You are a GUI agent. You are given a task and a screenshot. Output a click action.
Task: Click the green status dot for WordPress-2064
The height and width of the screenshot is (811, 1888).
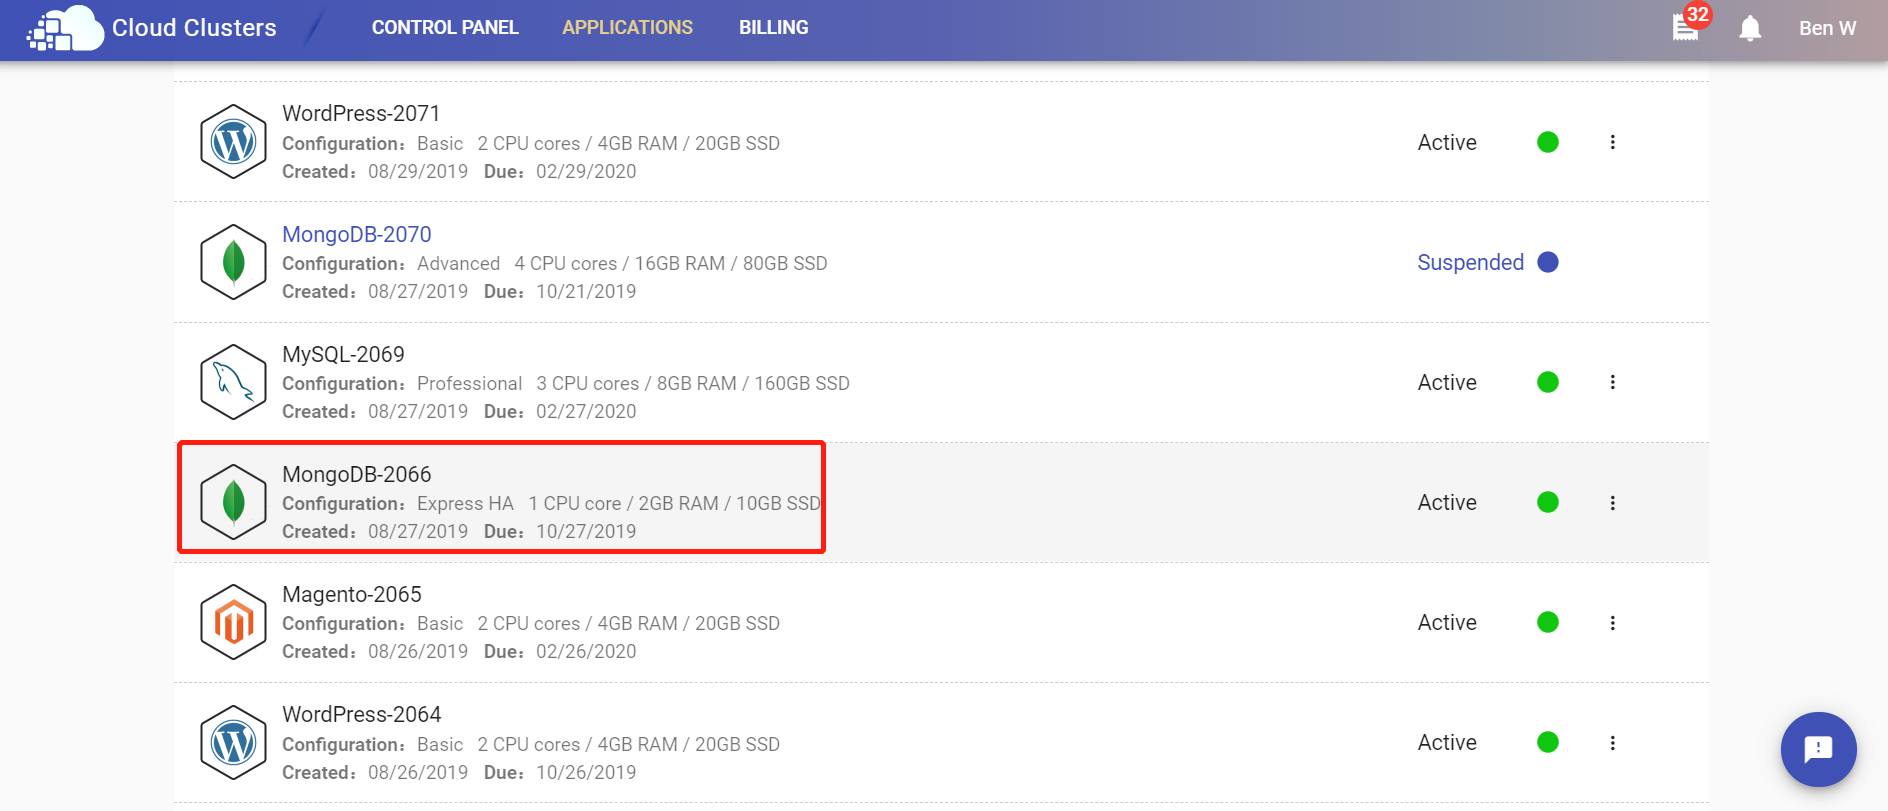pyautogui.click(x=1548, y=742)
